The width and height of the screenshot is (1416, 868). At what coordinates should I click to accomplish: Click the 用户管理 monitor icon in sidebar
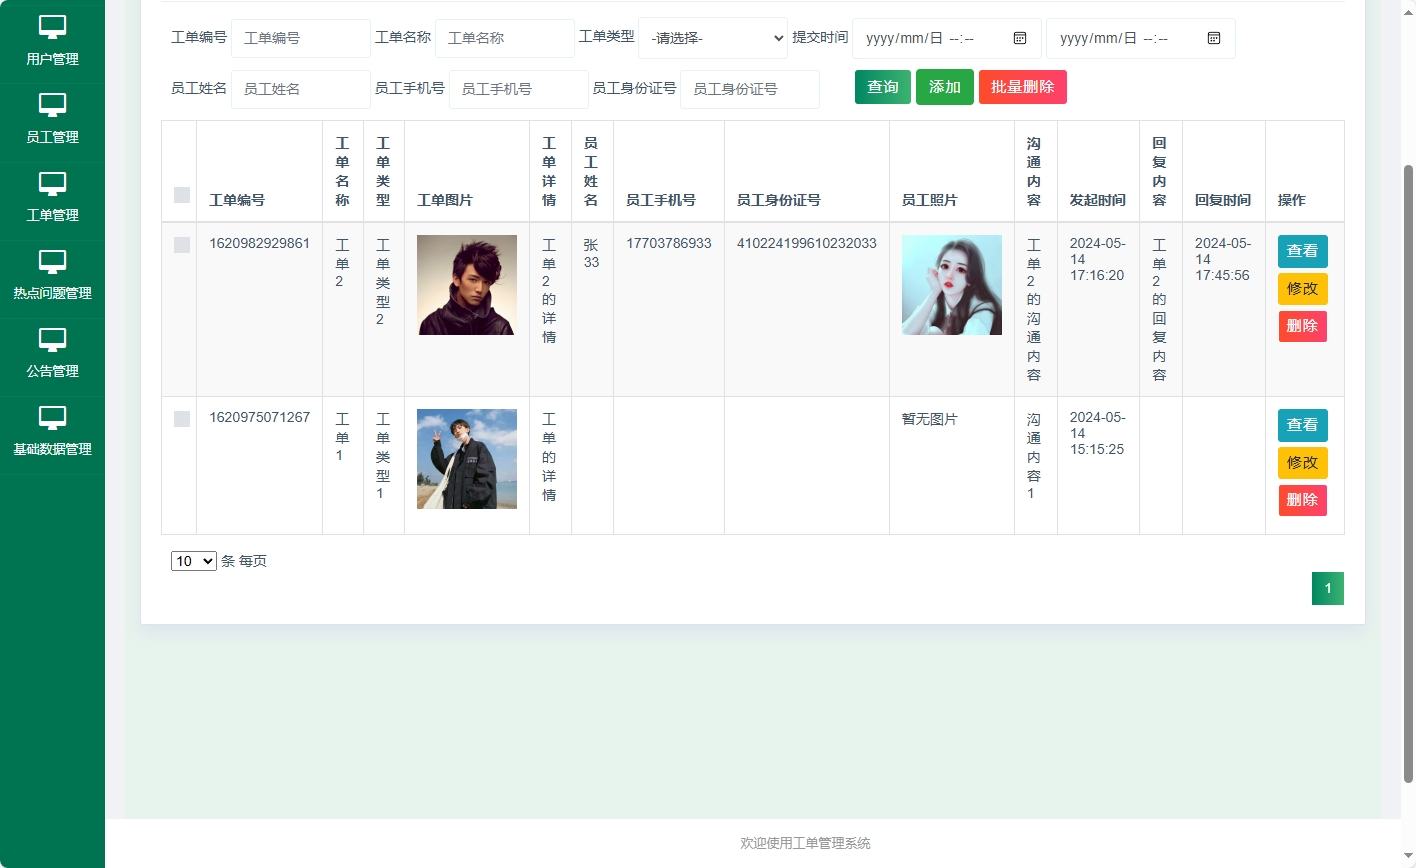(x=52, y=27)
